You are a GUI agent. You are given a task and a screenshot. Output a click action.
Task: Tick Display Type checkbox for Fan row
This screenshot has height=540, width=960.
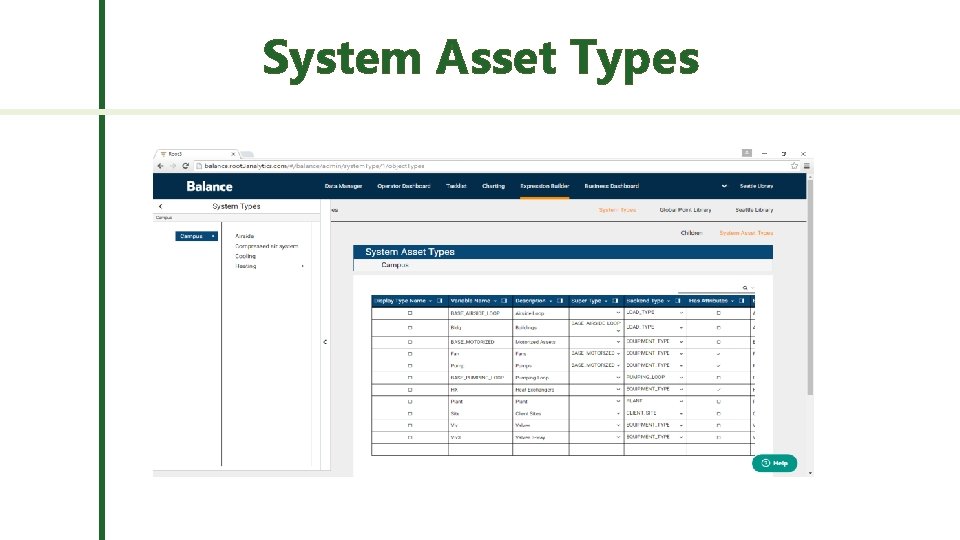click(410, 354)
